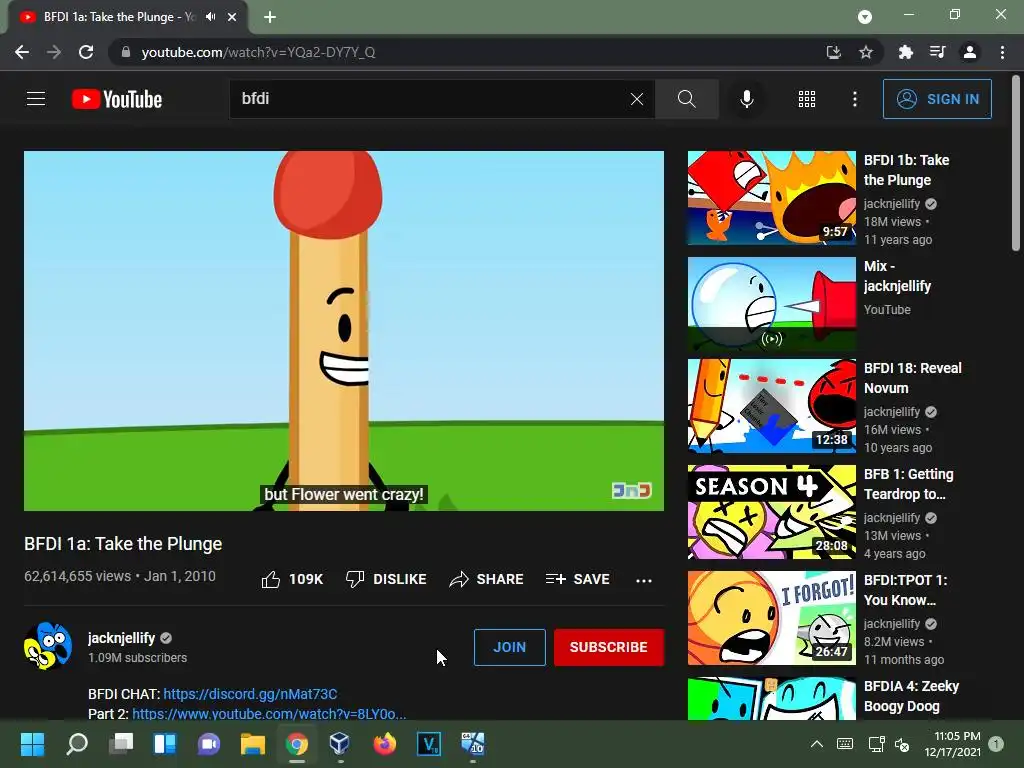1024x768 pixels.
Task: Go to YouTube home via logo
Action: (x=117, y=99)
